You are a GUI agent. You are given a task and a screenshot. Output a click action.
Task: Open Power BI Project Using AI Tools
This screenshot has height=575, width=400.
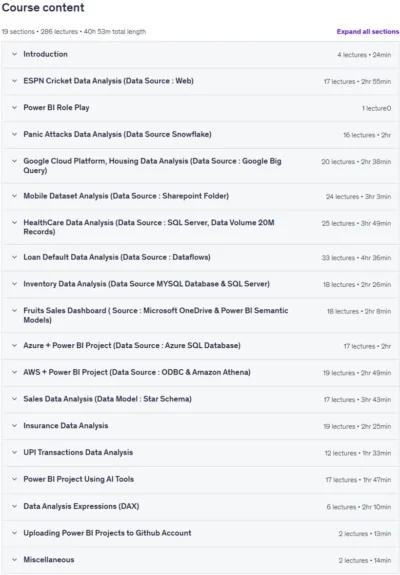point(78,479)
